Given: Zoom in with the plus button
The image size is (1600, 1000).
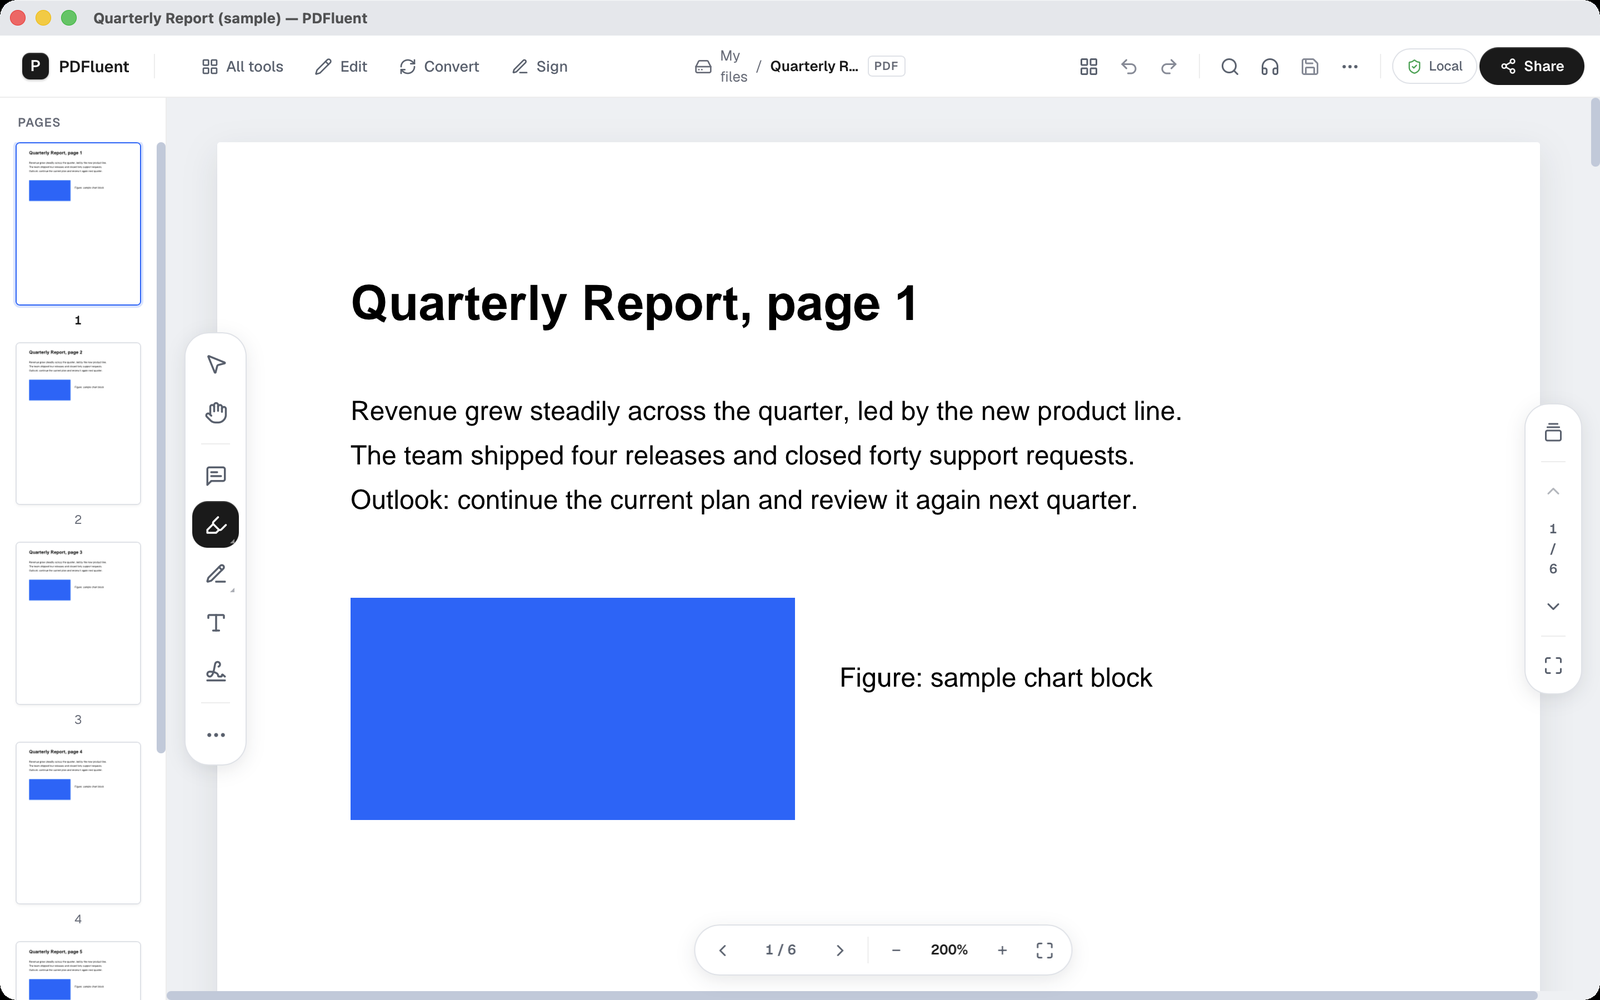Looking at the screenshot, I should [1002, 950].
